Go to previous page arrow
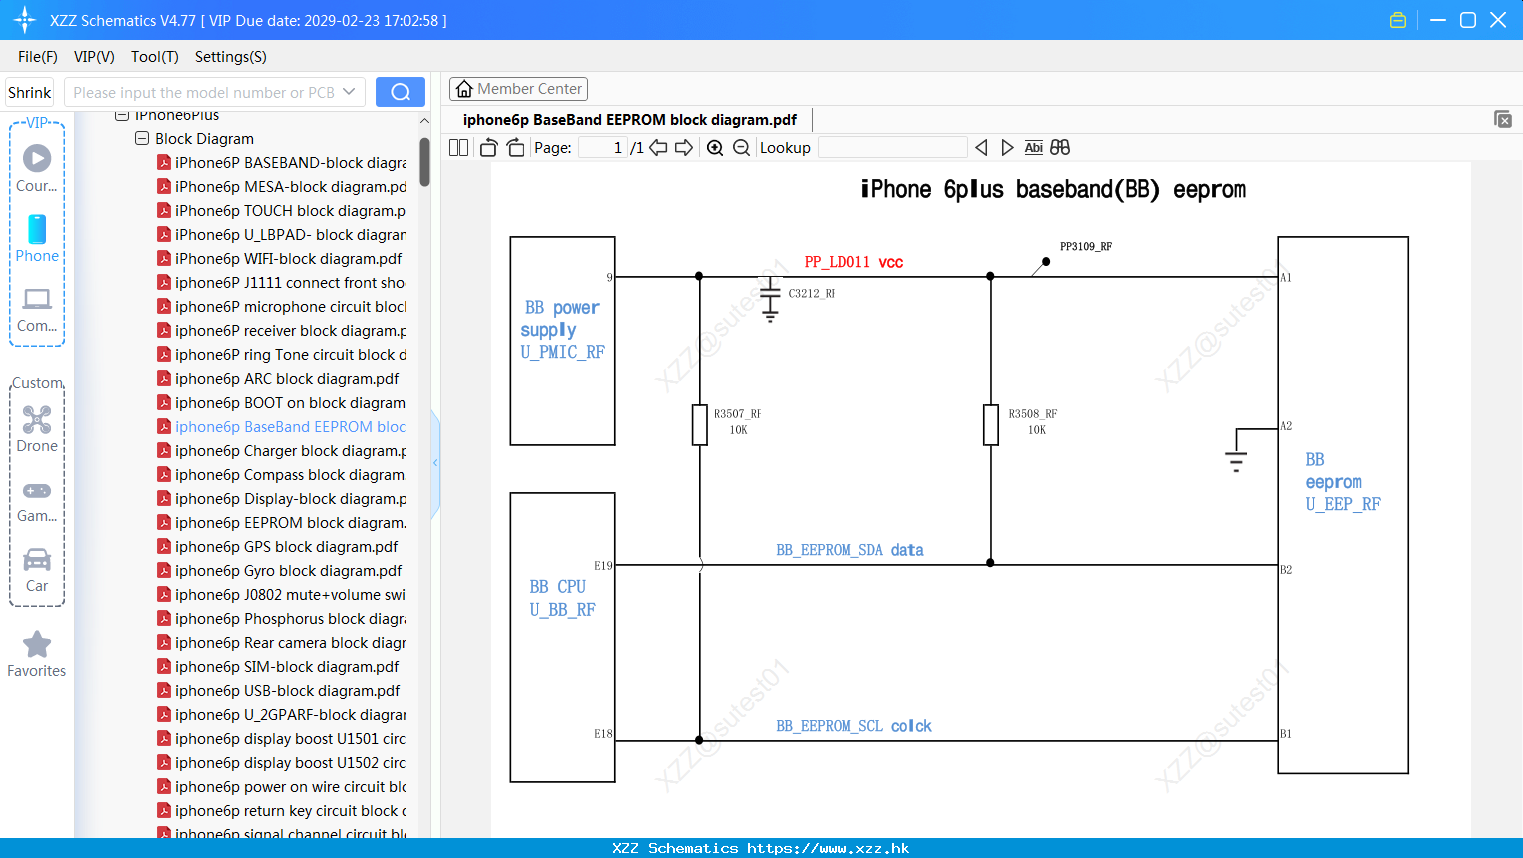The image size is (1523, 858). point(658,147)
